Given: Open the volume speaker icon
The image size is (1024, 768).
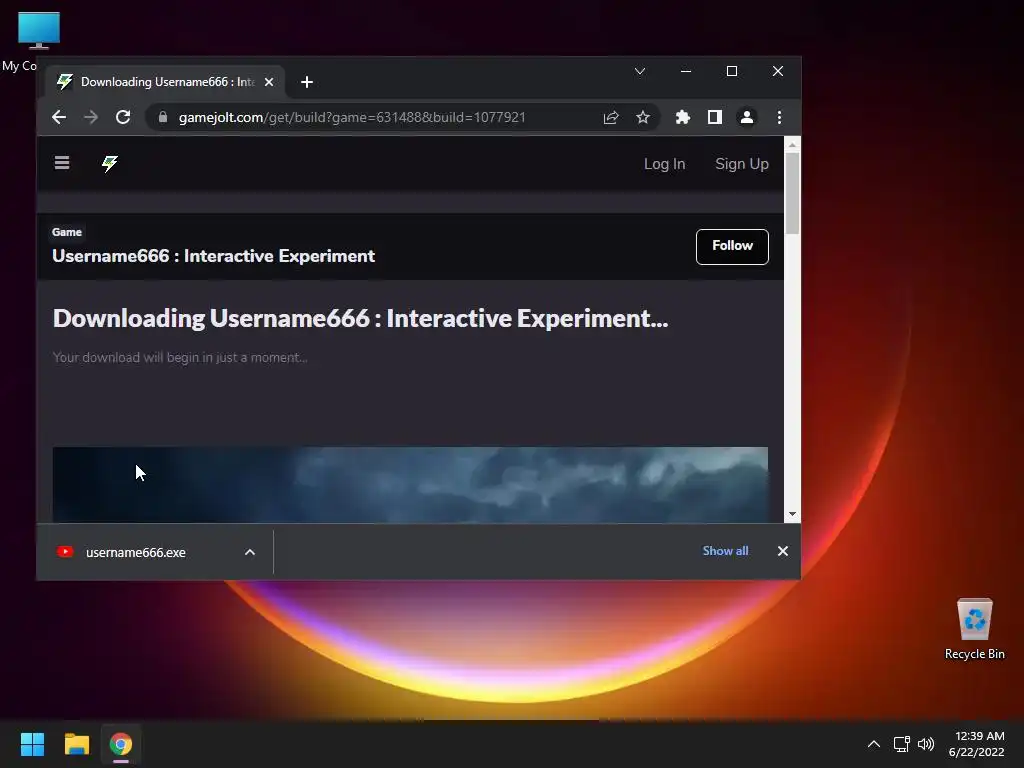Looking at the screenshot, I should click(x=926, y=744).
